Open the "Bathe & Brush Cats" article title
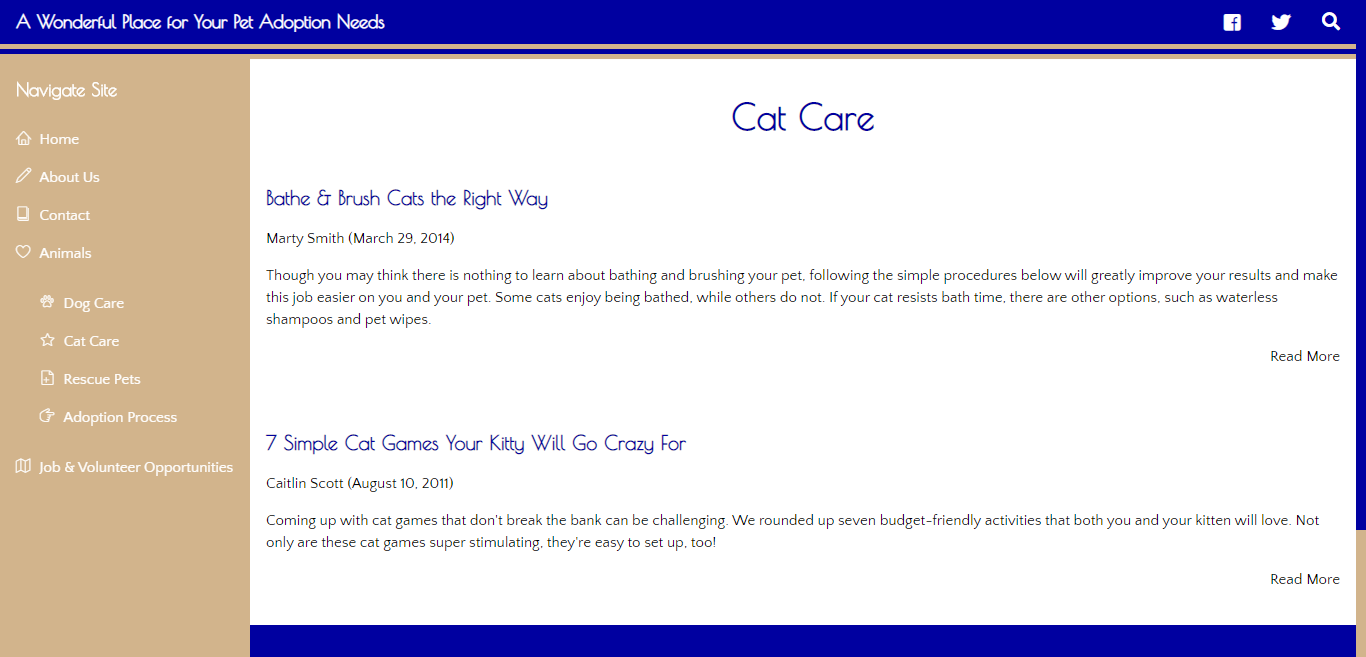 (x=407, y=198)
